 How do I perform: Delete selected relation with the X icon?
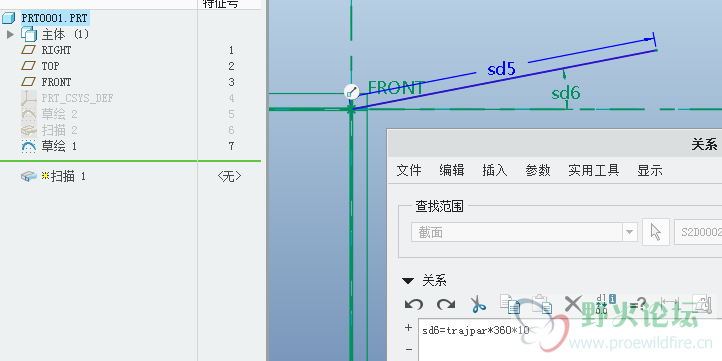click(573, 304)
